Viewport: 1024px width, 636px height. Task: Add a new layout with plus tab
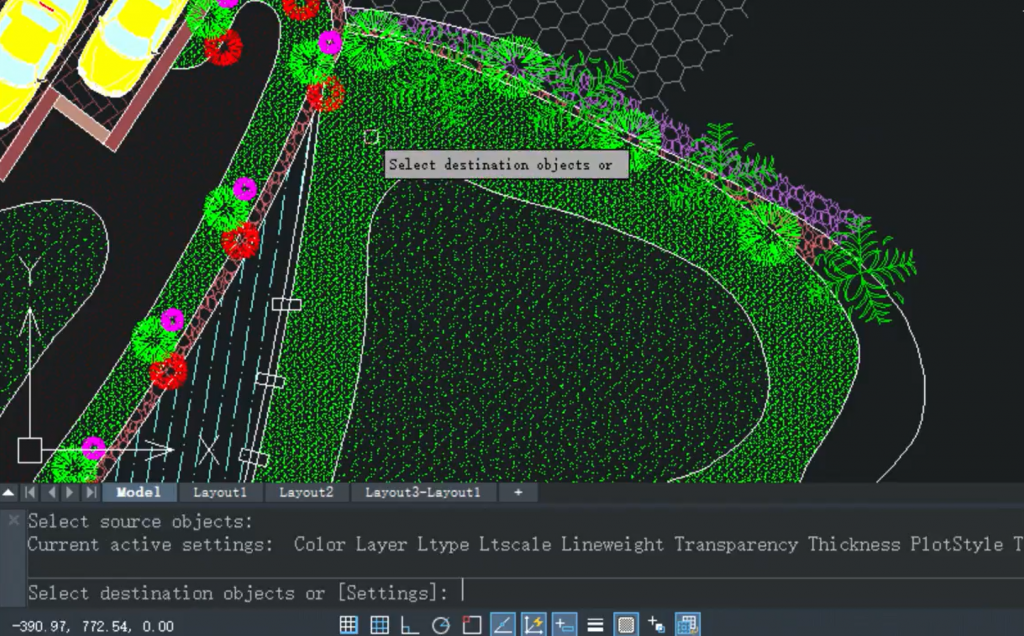coord(517,492)
